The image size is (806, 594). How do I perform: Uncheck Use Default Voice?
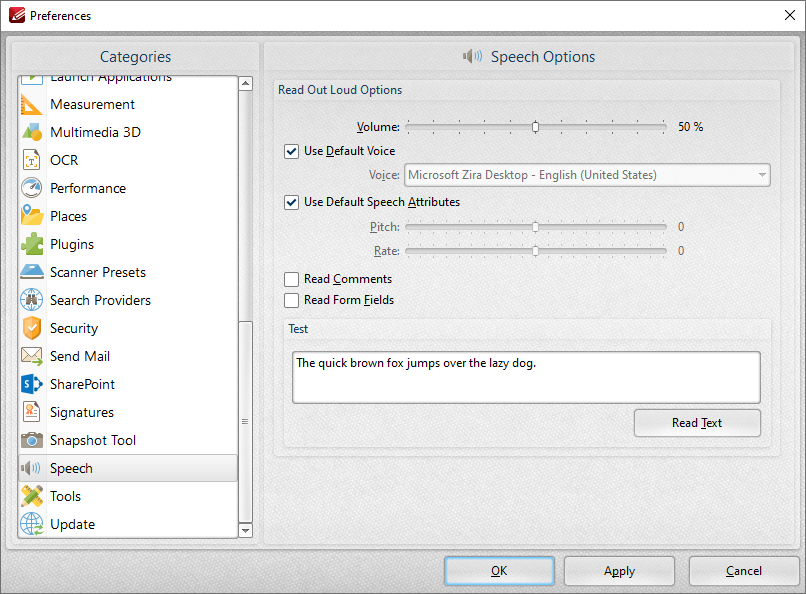pyautogui.click(x=291, y=152)
